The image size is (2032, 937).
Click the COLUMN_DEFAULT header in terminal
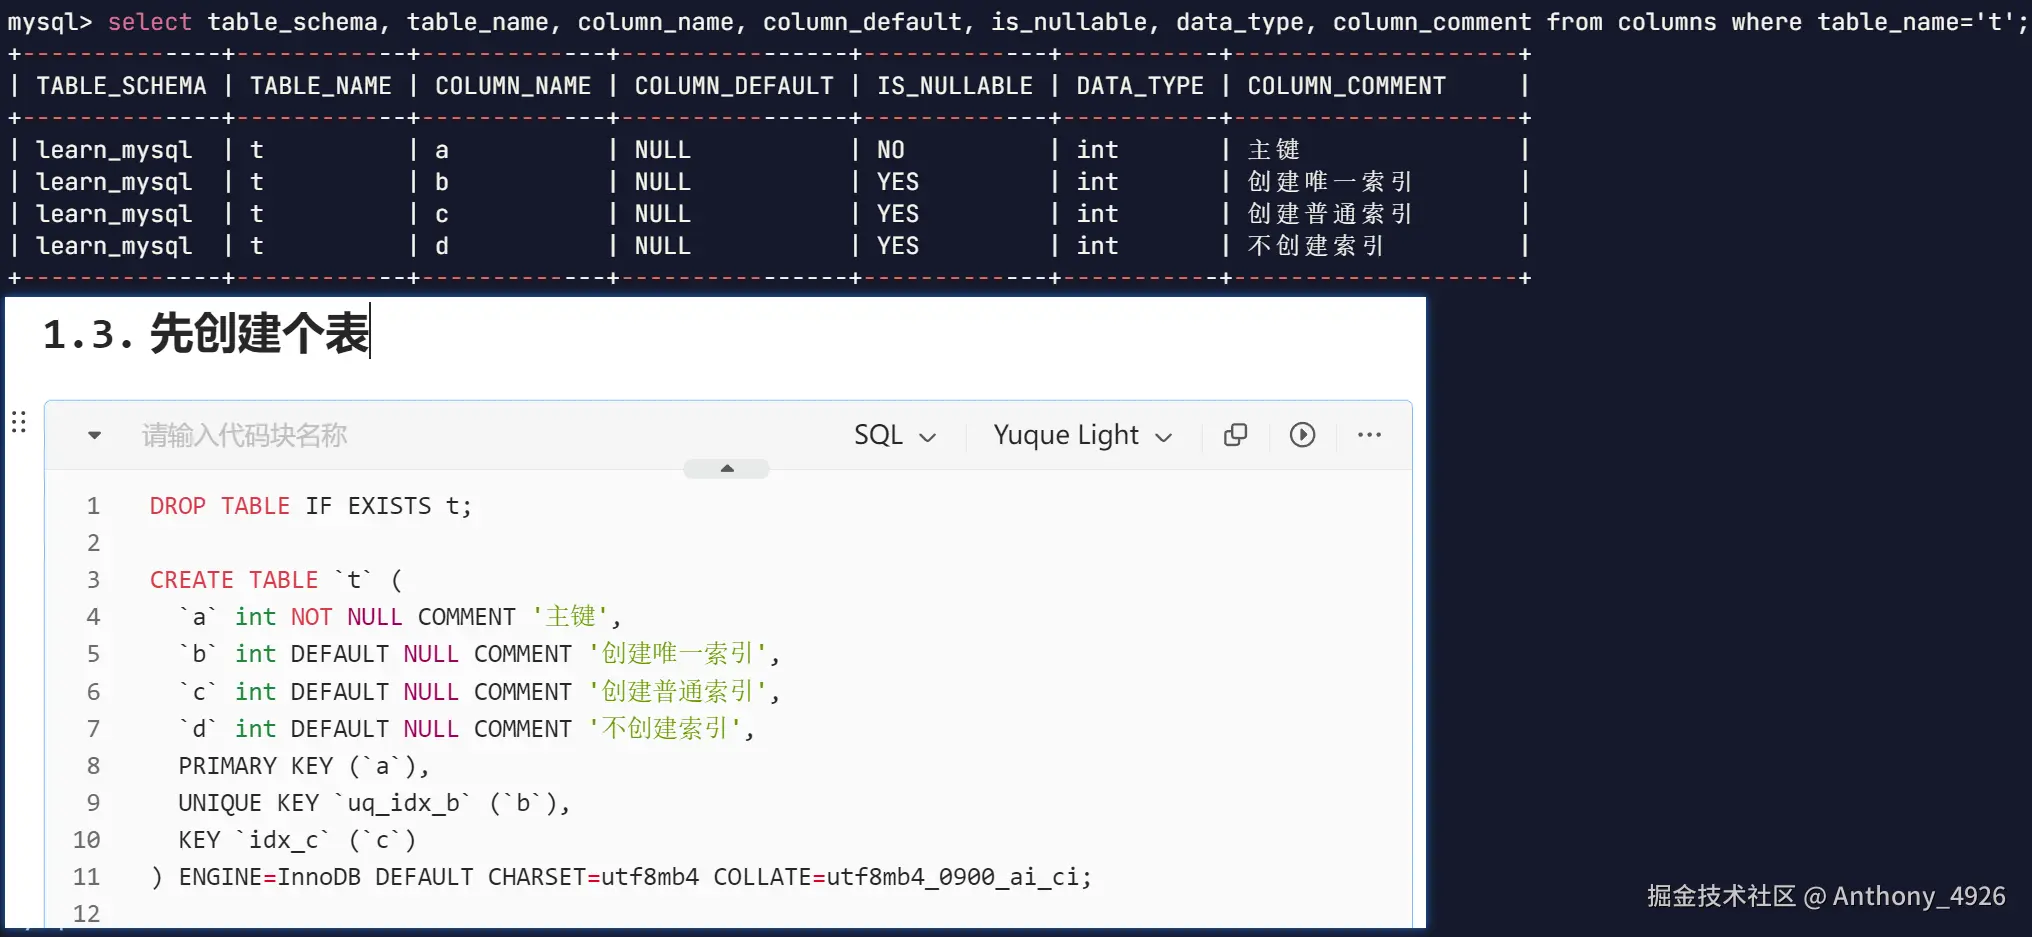[734, 86]
